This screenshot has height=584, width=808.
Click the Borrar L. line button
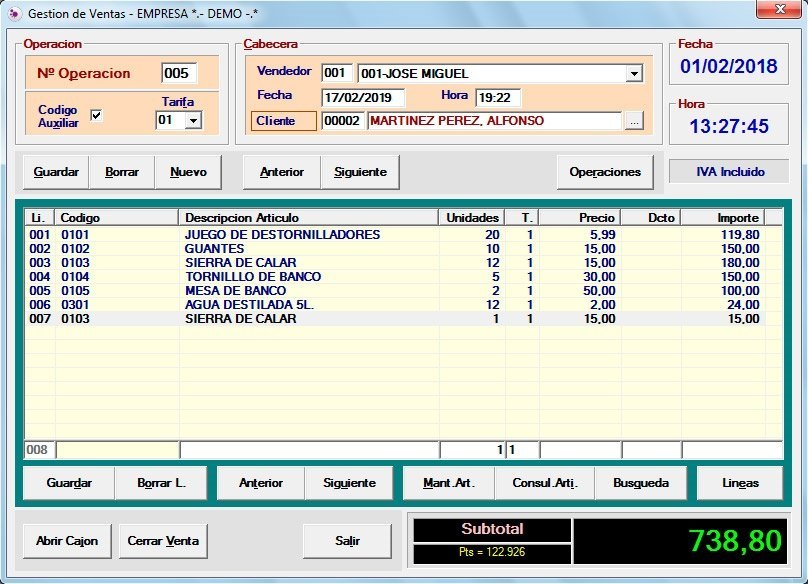[161, 483]
